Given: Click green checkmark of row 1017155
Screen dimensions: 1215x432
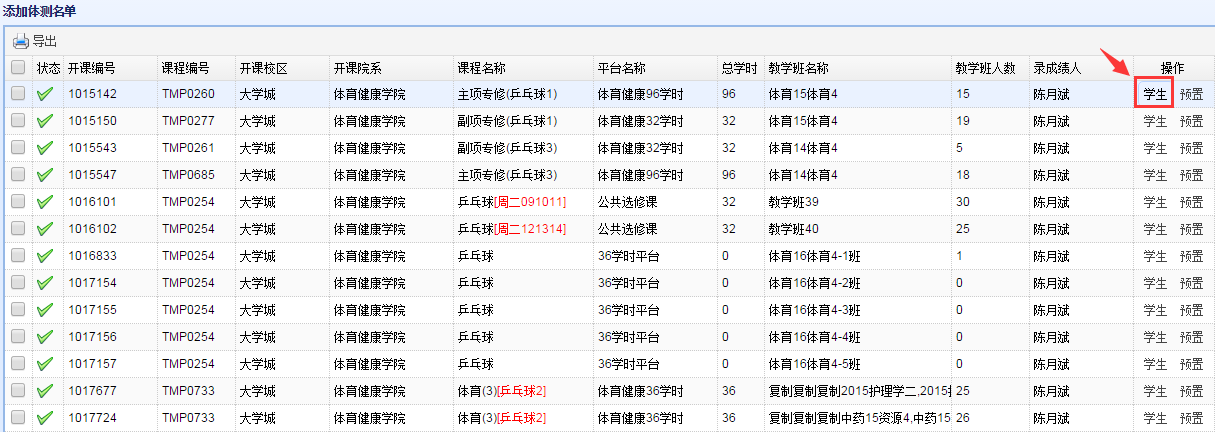Looking at the screenshot, I should coord(45,310).
